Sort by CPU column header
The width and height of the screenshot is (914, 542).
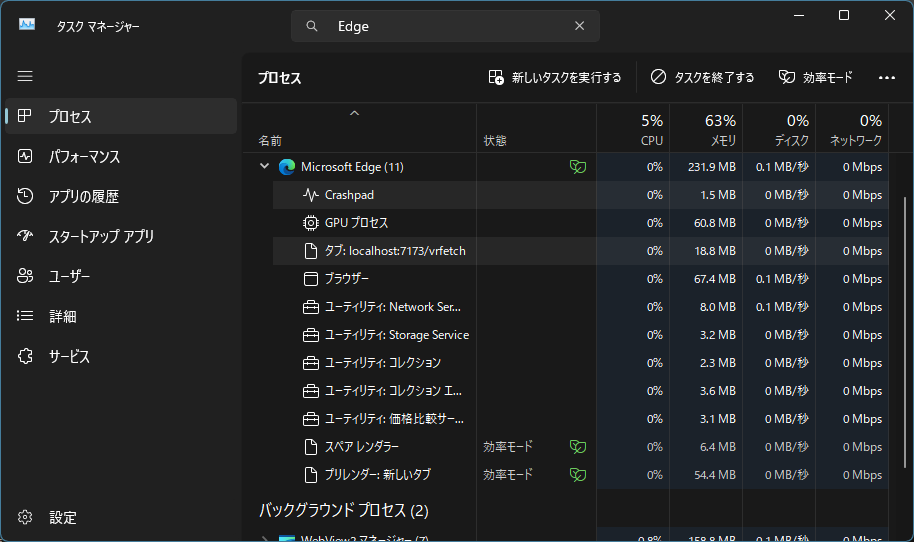click(633, 129)
